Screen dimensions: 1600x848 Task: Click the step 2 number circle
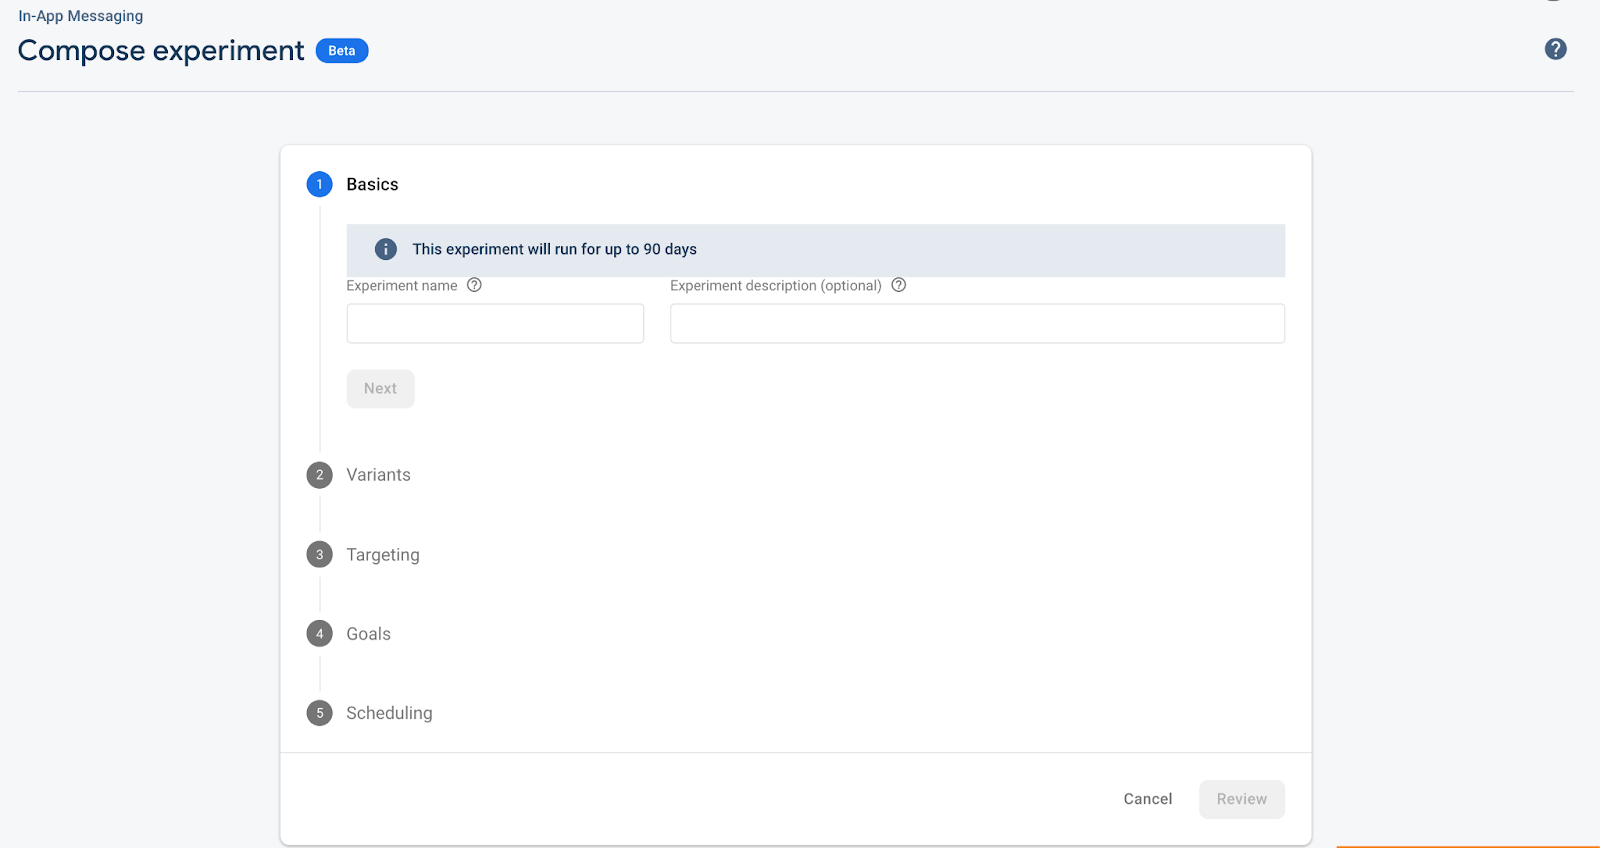tap(319, 475)
